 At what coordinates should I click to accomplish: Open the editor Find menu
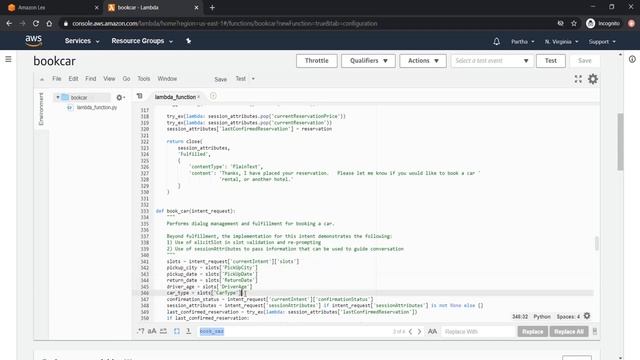(91, 78)
